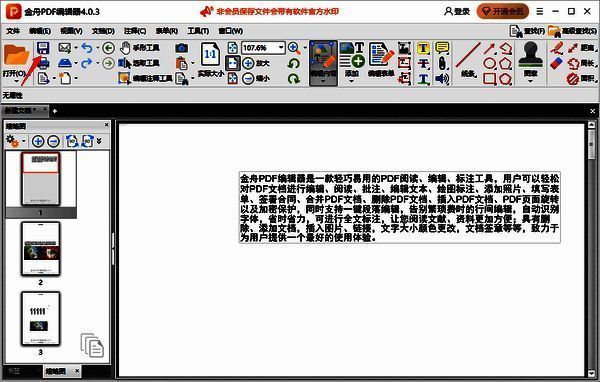Click the blue Undo arrow
The height and width of the screenshot is (382, 600).
(87, 48)
